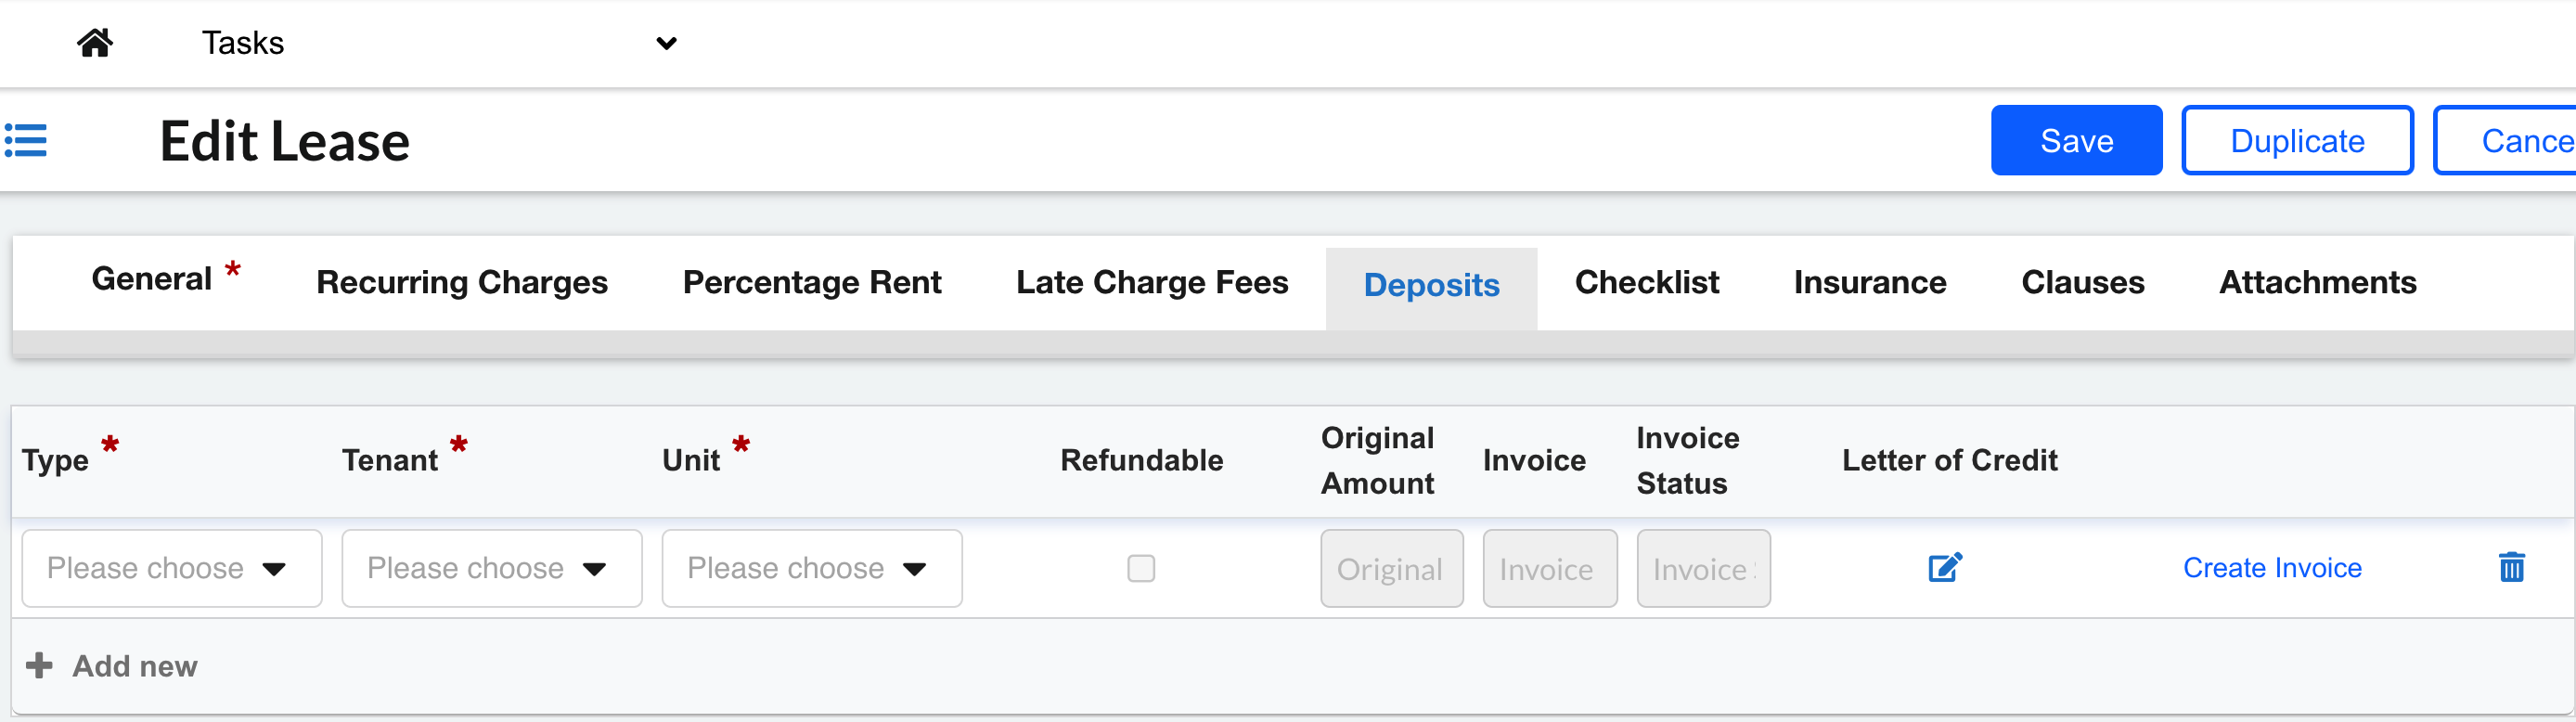This screenshot has height=722, width=2576.
Task: Open the Type Please choose dropdown
Action: [172, 568]
